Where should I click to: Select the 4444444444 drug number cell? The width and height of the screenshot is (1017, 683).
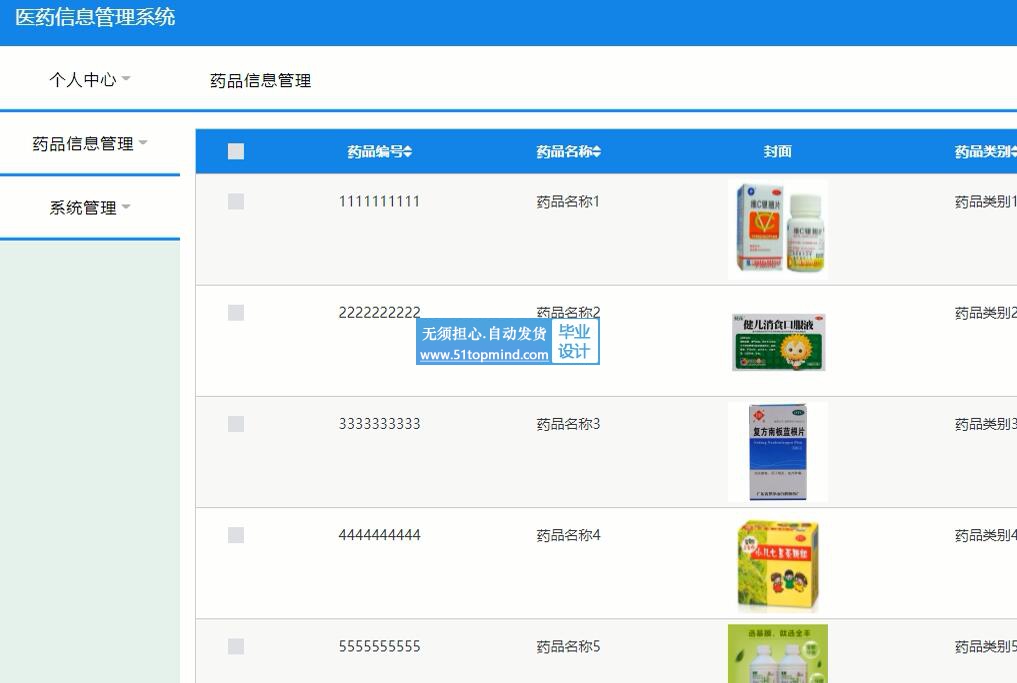pos(379,536)
